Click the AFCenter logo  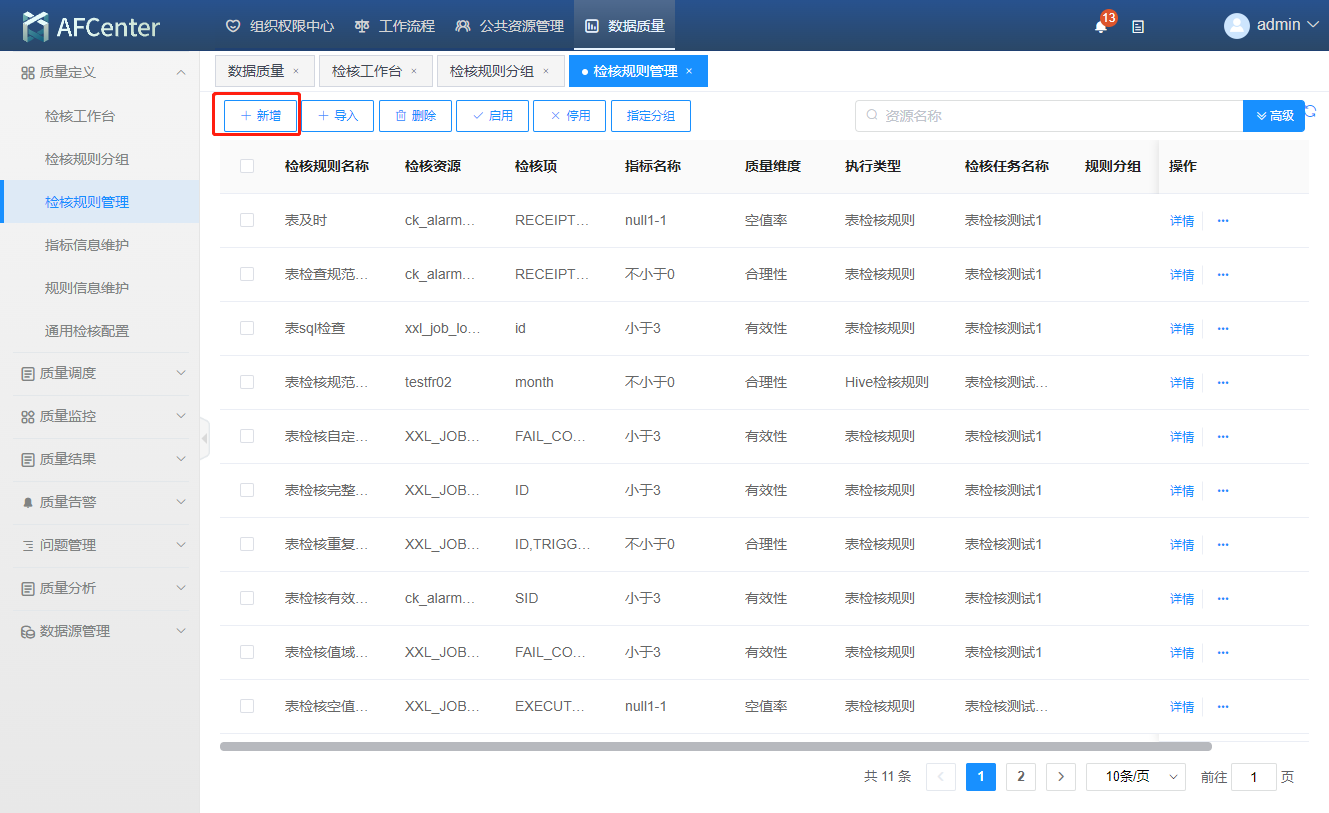pyautogui.click(x=92, y=27)
